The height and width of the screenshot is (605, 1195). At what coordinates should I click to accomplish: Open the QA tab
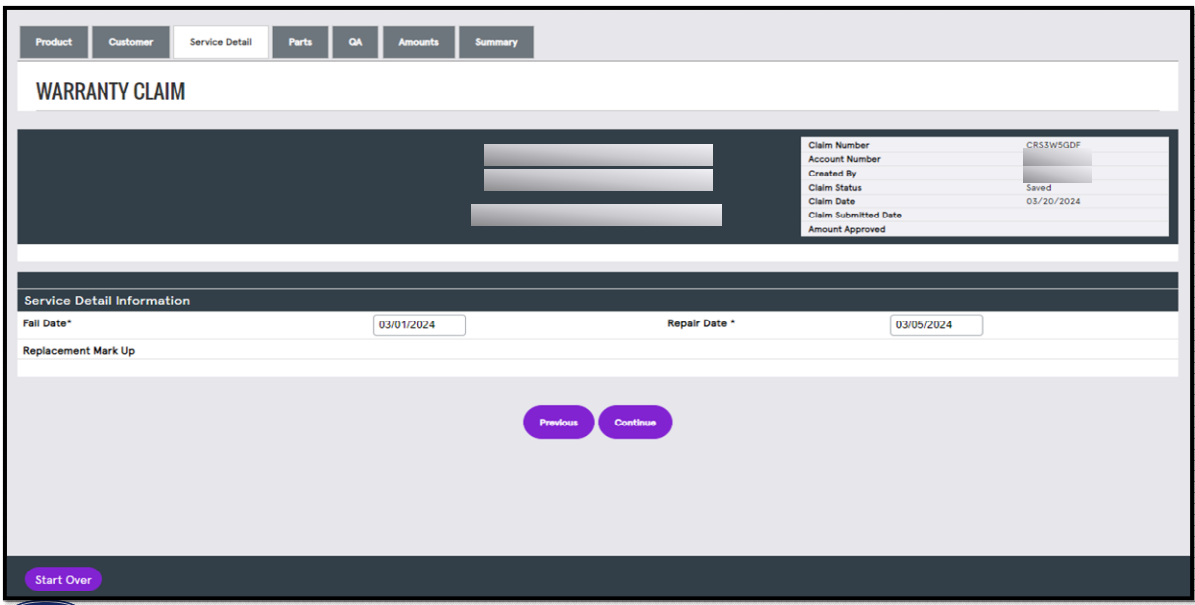click(x=355, y=41)
